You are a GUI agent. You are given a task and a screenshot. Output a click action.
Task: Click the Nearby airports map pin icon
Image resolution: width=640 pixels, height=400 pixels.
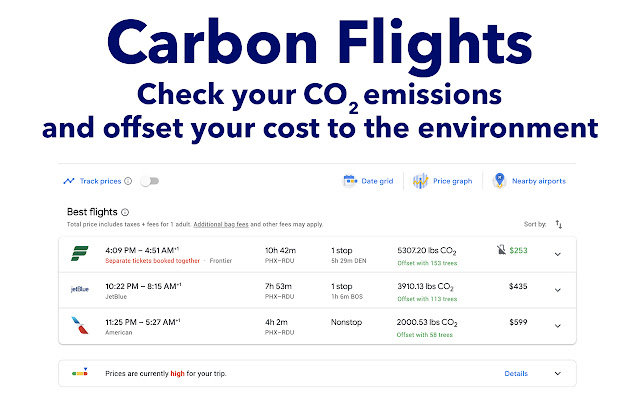click(x=498, y=181)
